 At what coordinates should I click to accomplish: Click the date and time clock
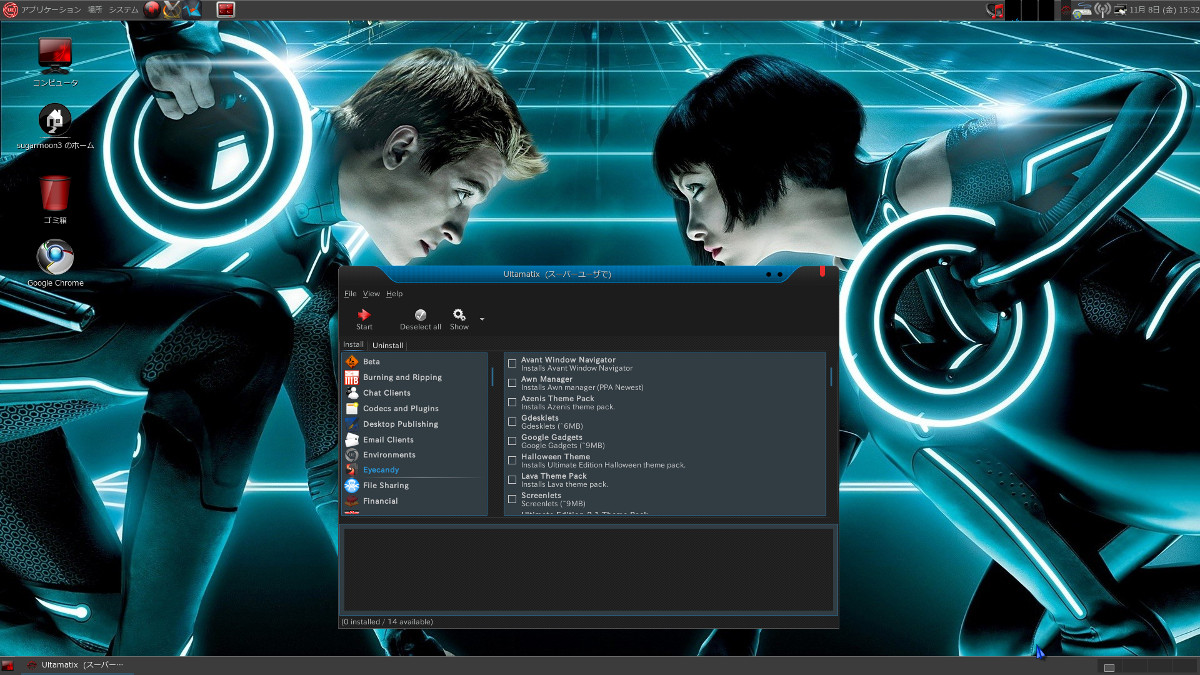(x=1164, y=10)
